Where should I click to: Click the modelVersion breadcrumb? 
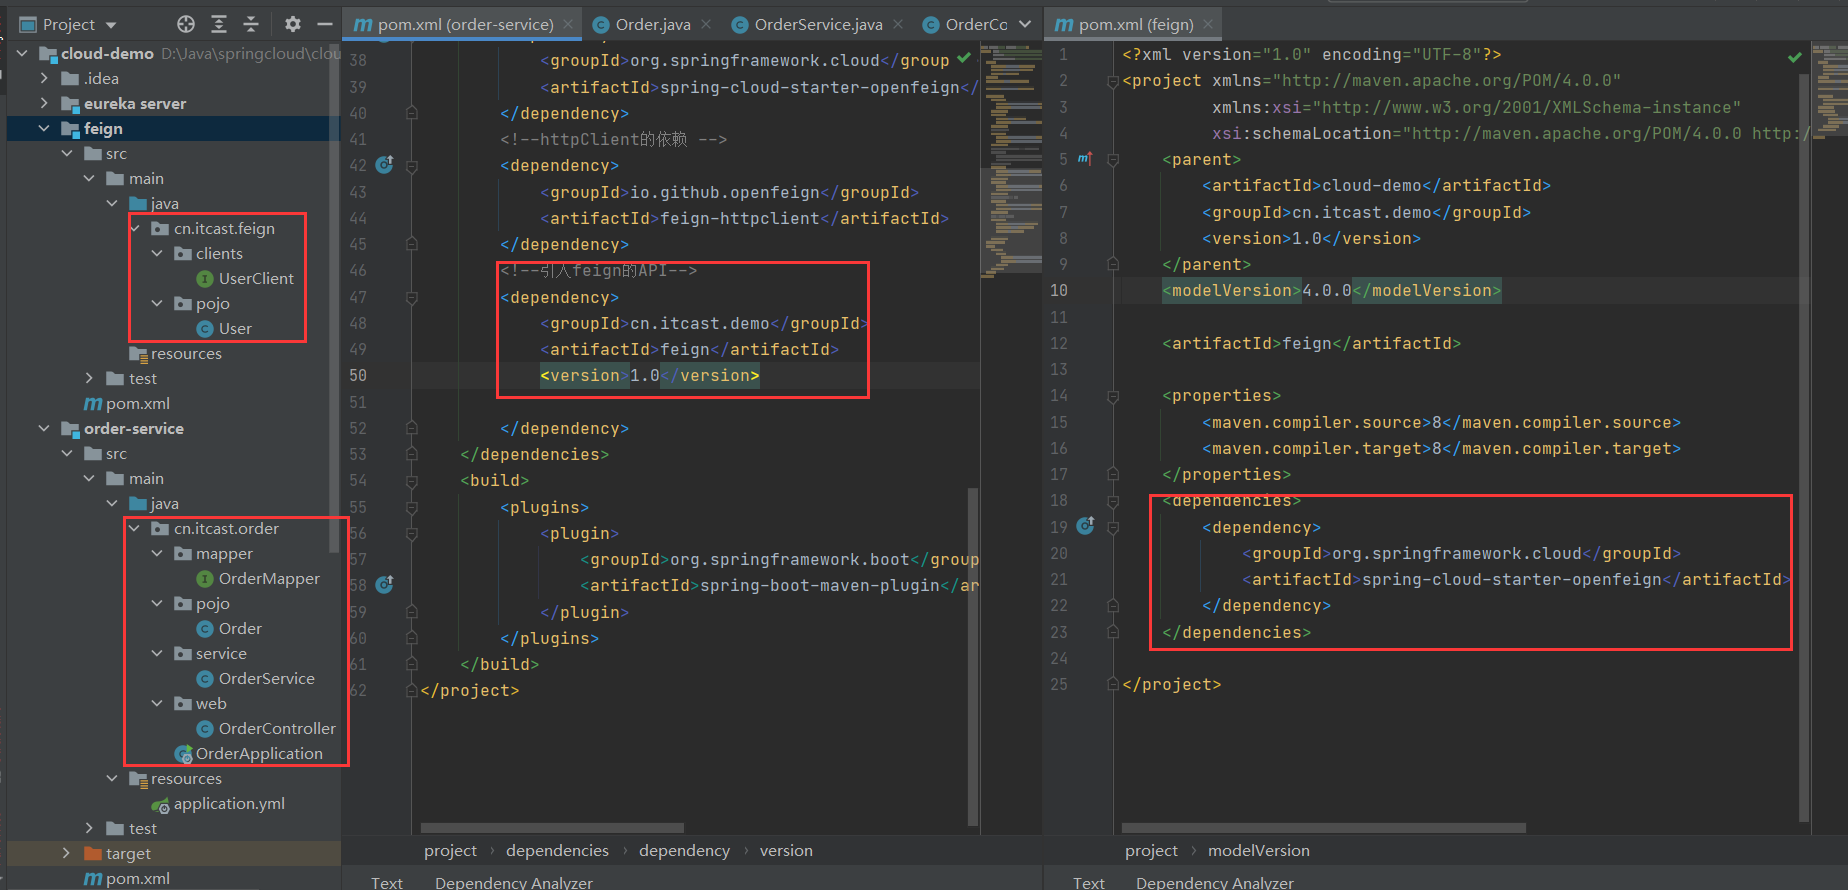[x=1258, y=850]
